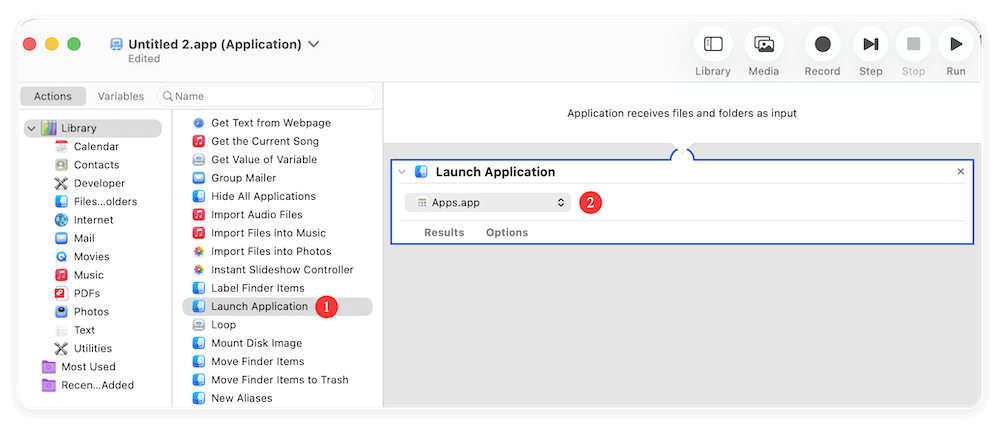This screenshot has height=426, width=1000.
Task: Run the workflow with Run button
Action: coord(955,45)
